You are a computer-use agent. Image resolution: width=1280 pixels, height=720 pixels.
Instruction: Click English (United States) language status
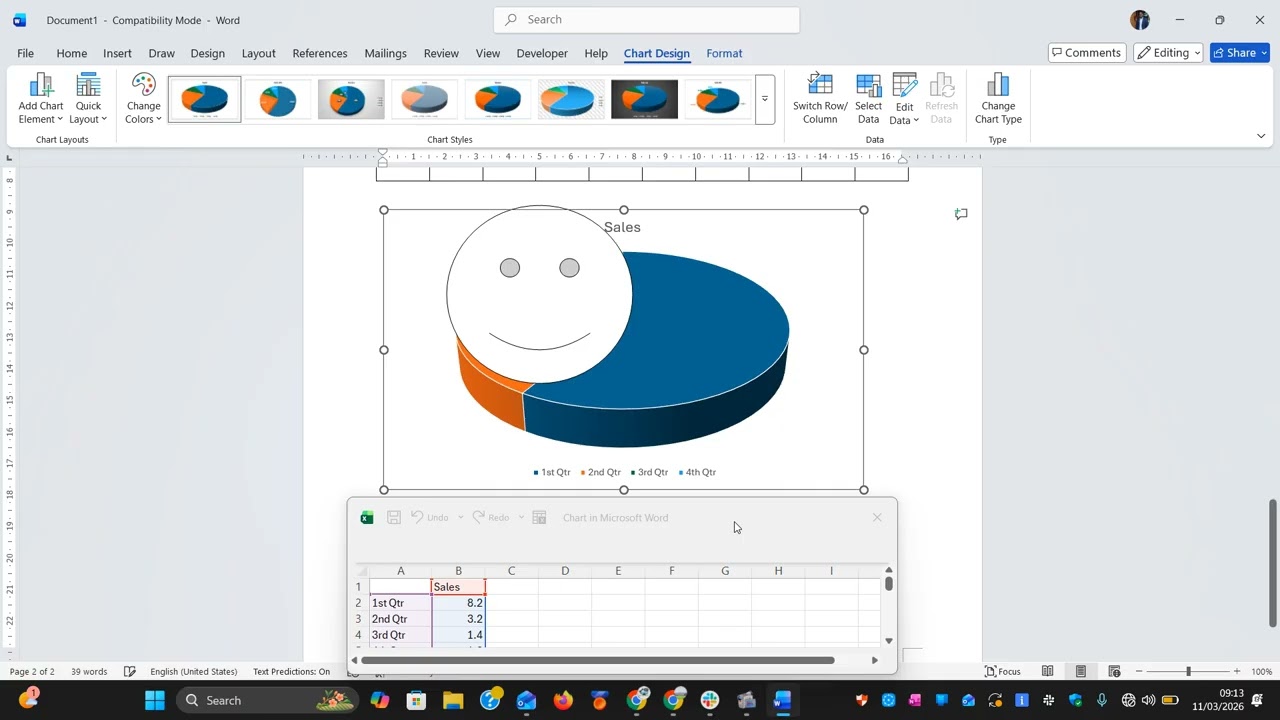click(194, 672)
